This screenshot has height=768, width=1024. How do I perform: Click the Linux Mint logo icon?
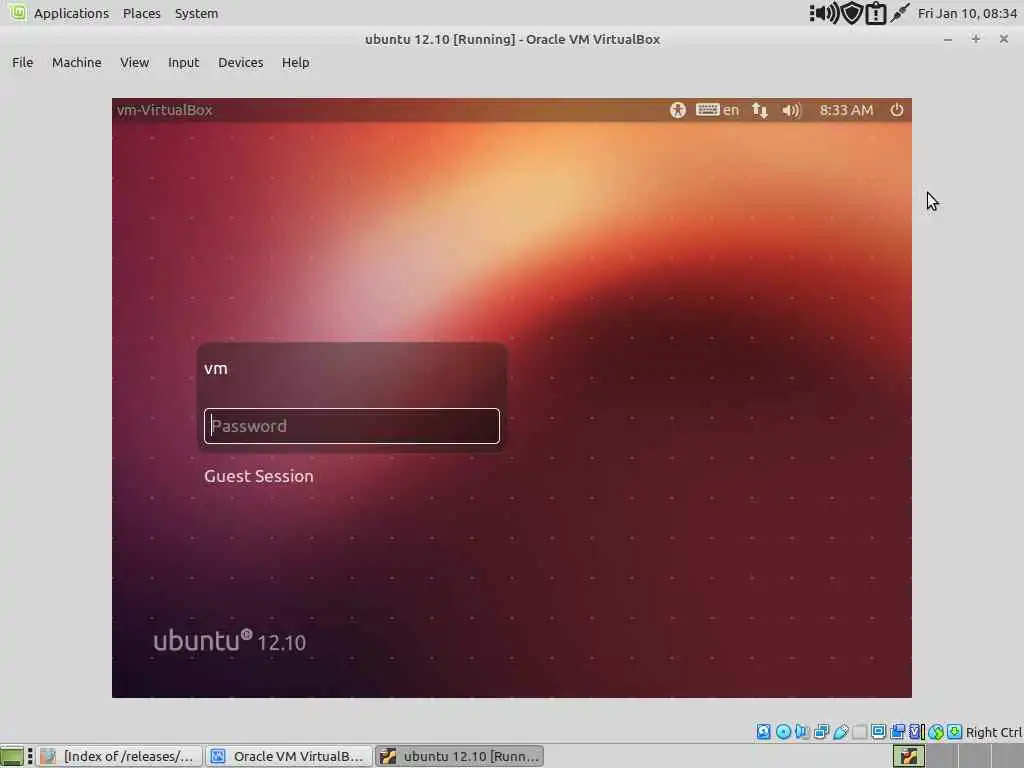[x=18, y=12]
